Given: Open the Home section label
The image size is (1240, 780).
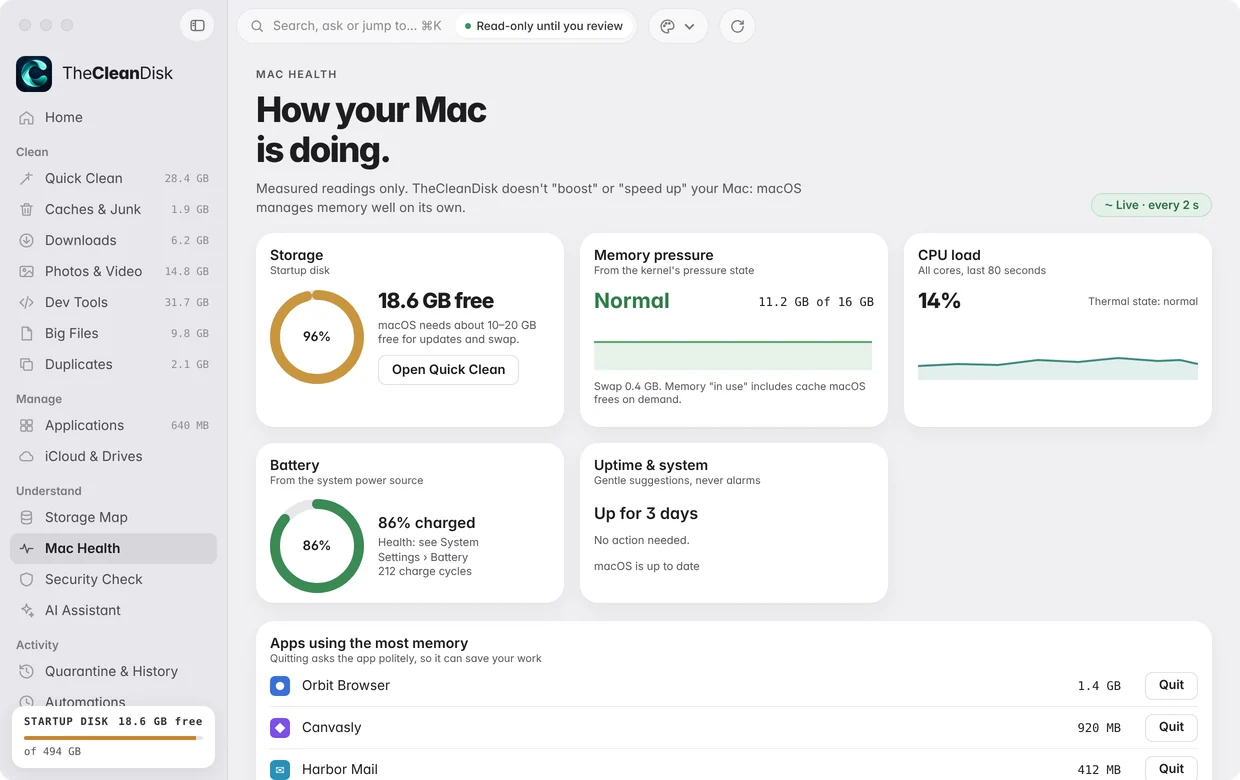Looking at the screenshot, I should pyautogui.click(x=64, y=118).
